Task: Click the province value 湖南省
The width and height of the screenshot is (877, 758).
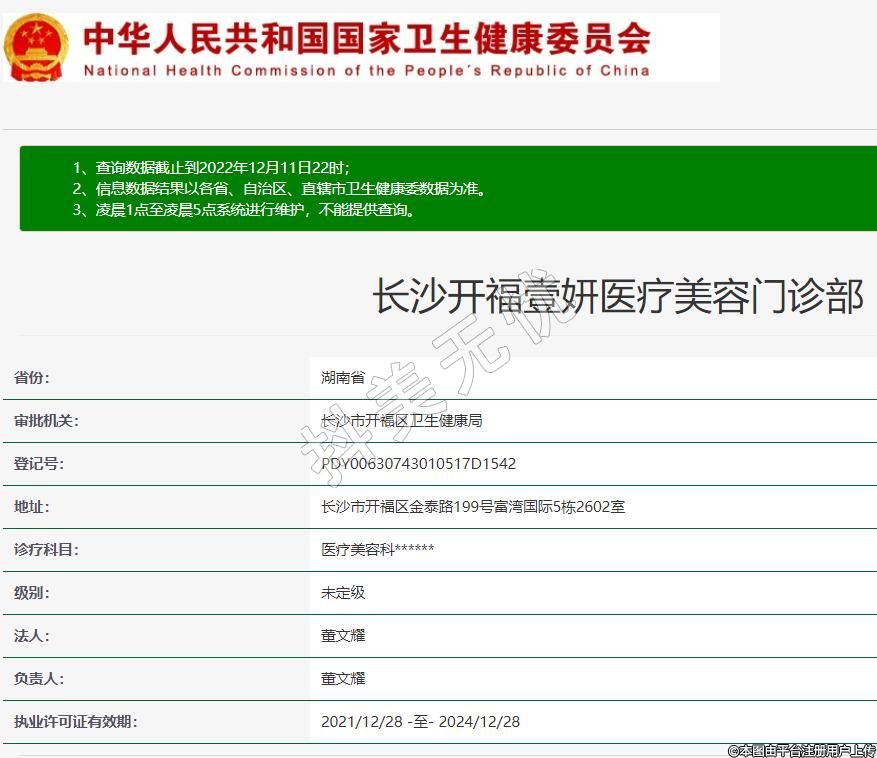Action: [x=343, y=378]
